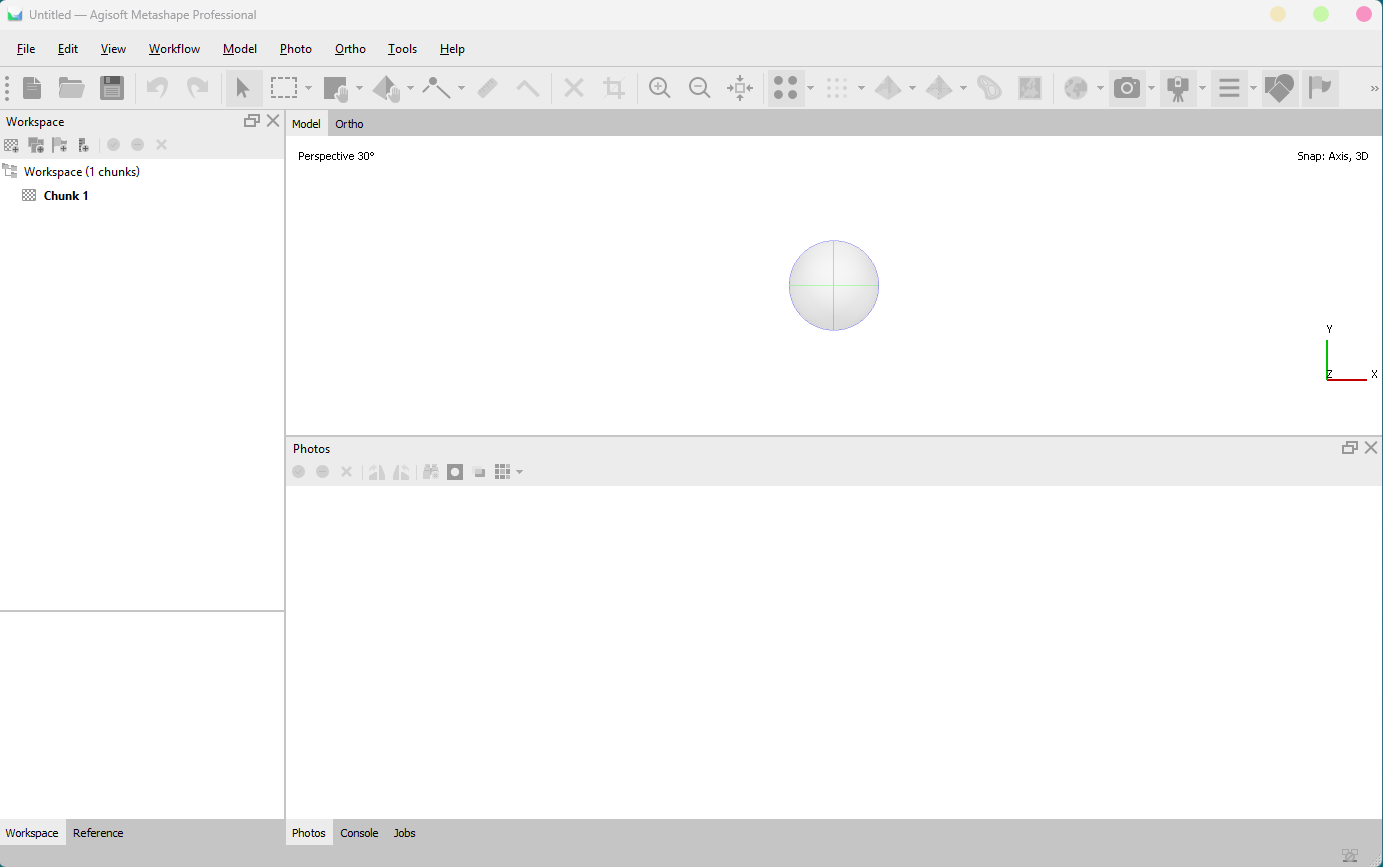Float the Workspace panel with its undock icon
1383x867 pixels.
click(x=252, y=121)
